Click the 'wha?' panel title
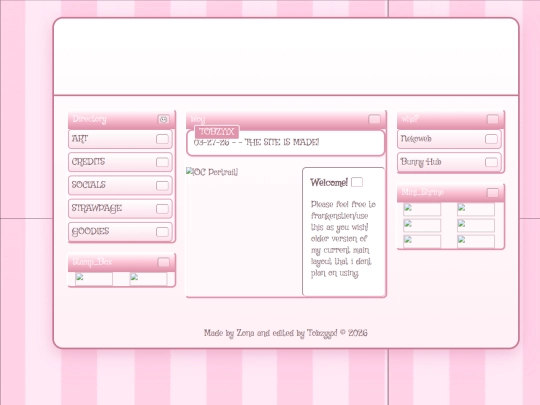This screenshot has height=405, width=540. (410, 119)
